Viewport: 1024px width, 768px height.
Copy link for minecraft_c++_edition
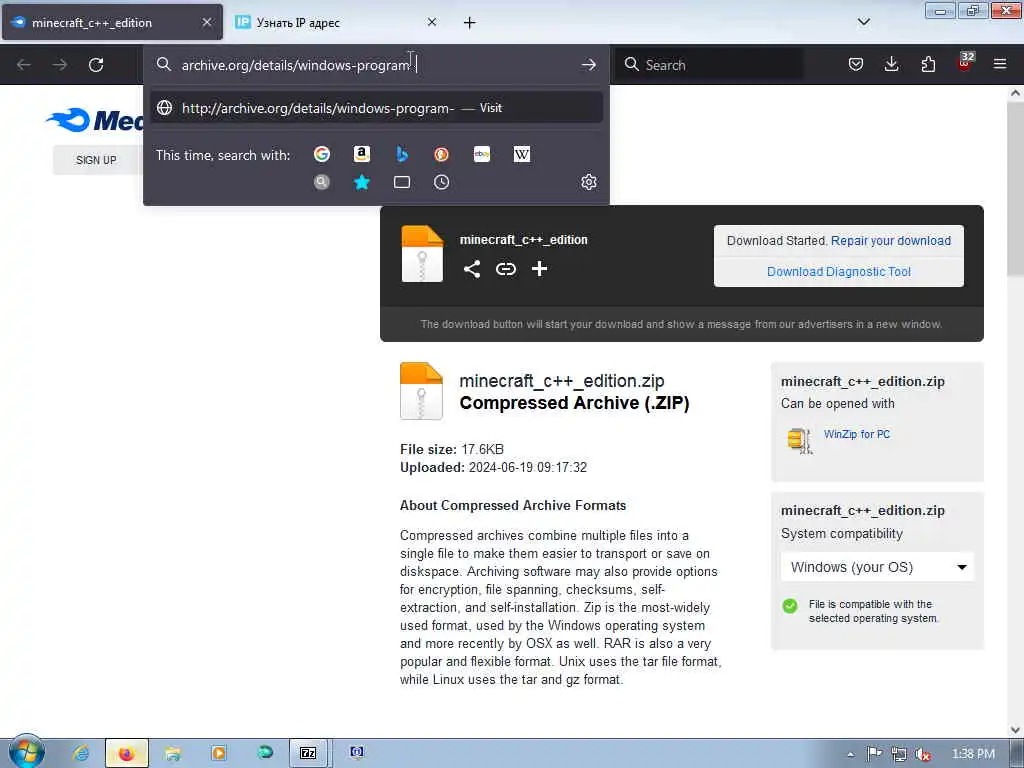pyautogui.click(x=505, y=269)
